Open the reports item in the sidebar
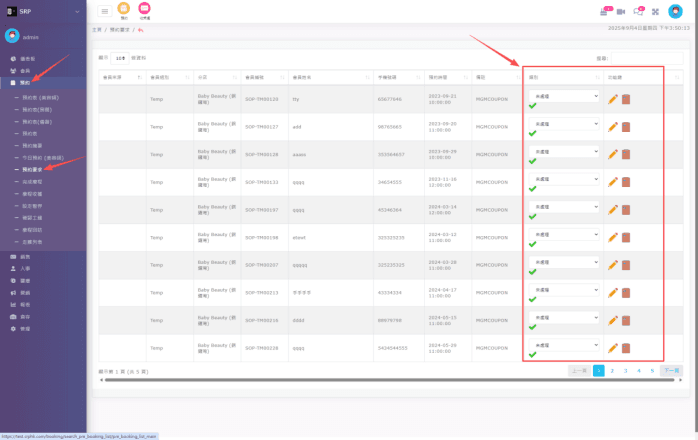Image resolution: width=698 pixels, height=440 pixels. coord(26,305)
